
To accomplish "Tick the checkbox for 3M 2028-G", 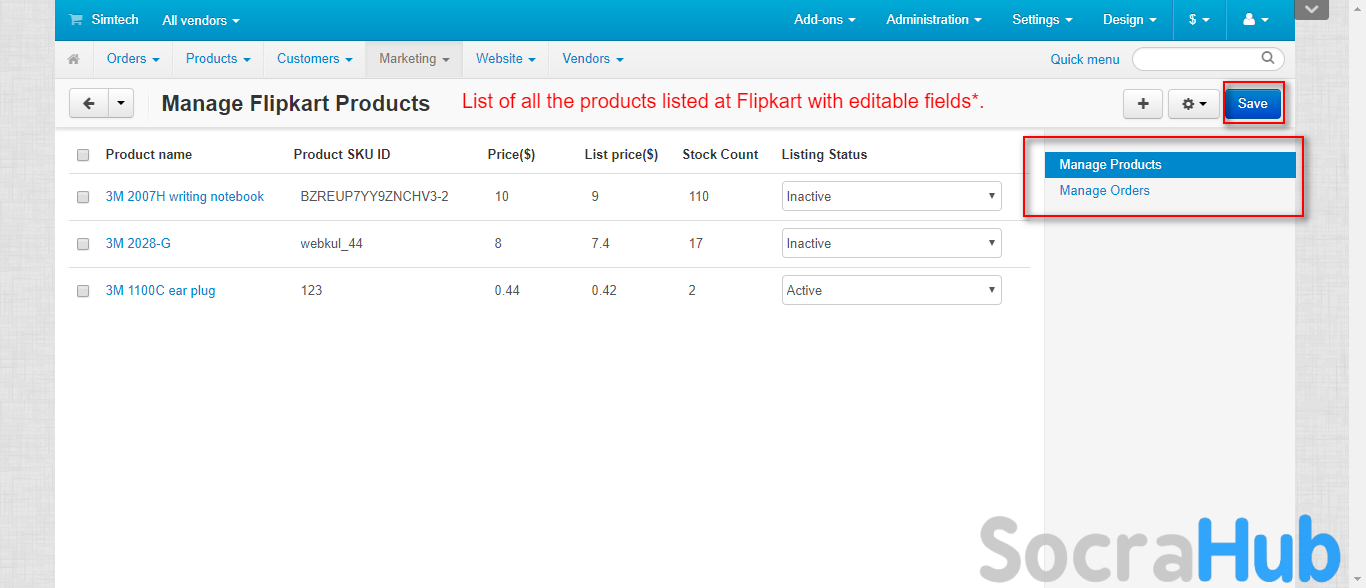I will 83,244.
